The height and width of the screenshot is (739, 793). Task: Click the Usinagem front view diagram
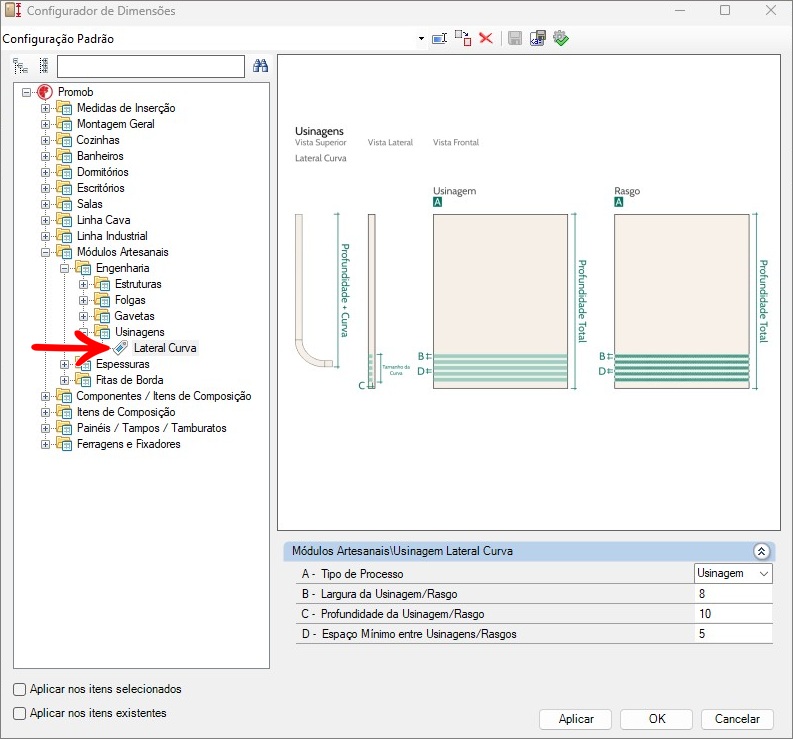(500, 301)
